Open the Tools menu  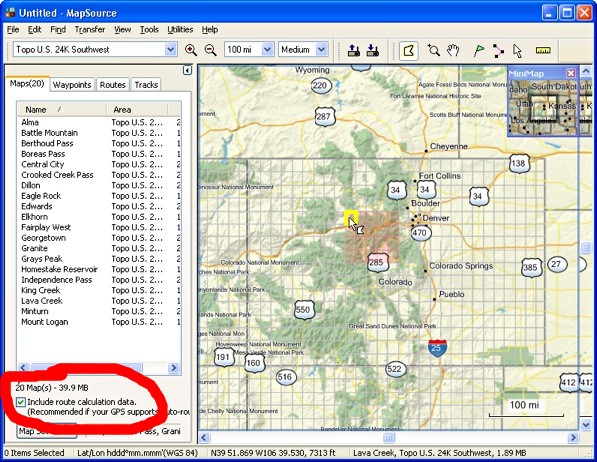click(x=149, y=30)
